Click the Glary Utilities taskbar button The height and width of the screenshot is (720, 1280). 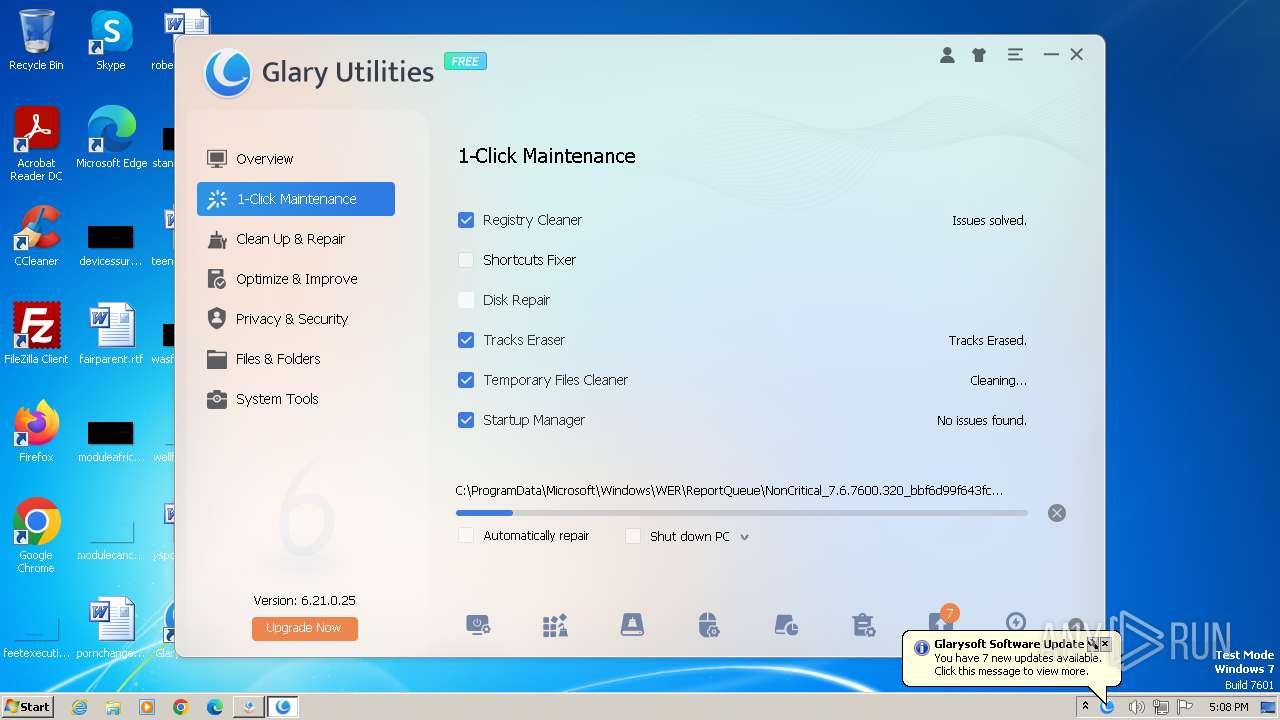284,707
